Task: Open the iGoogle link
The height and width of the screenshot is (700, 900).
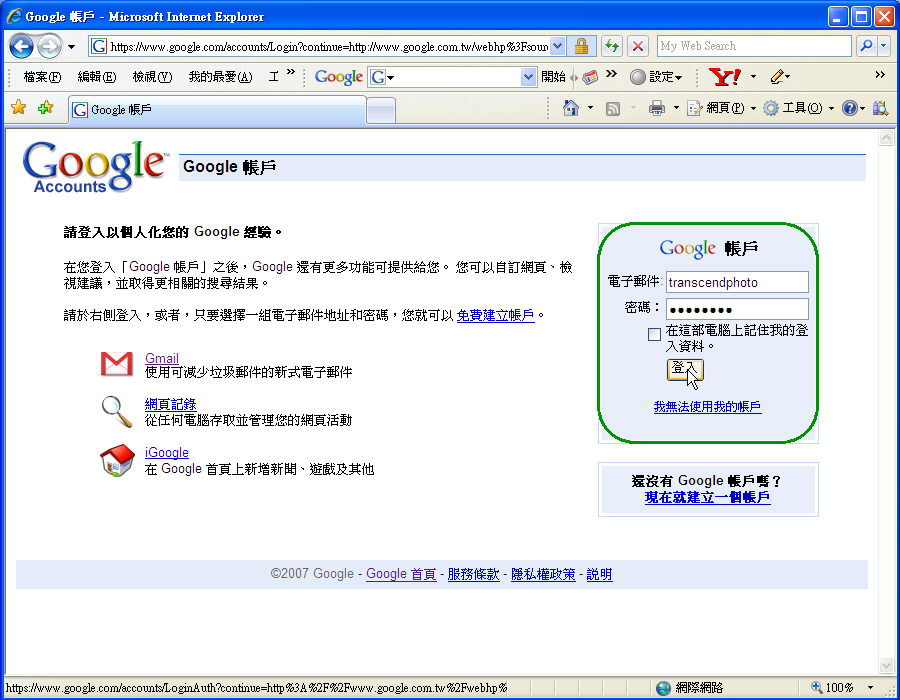Action: tap(166, 452)
